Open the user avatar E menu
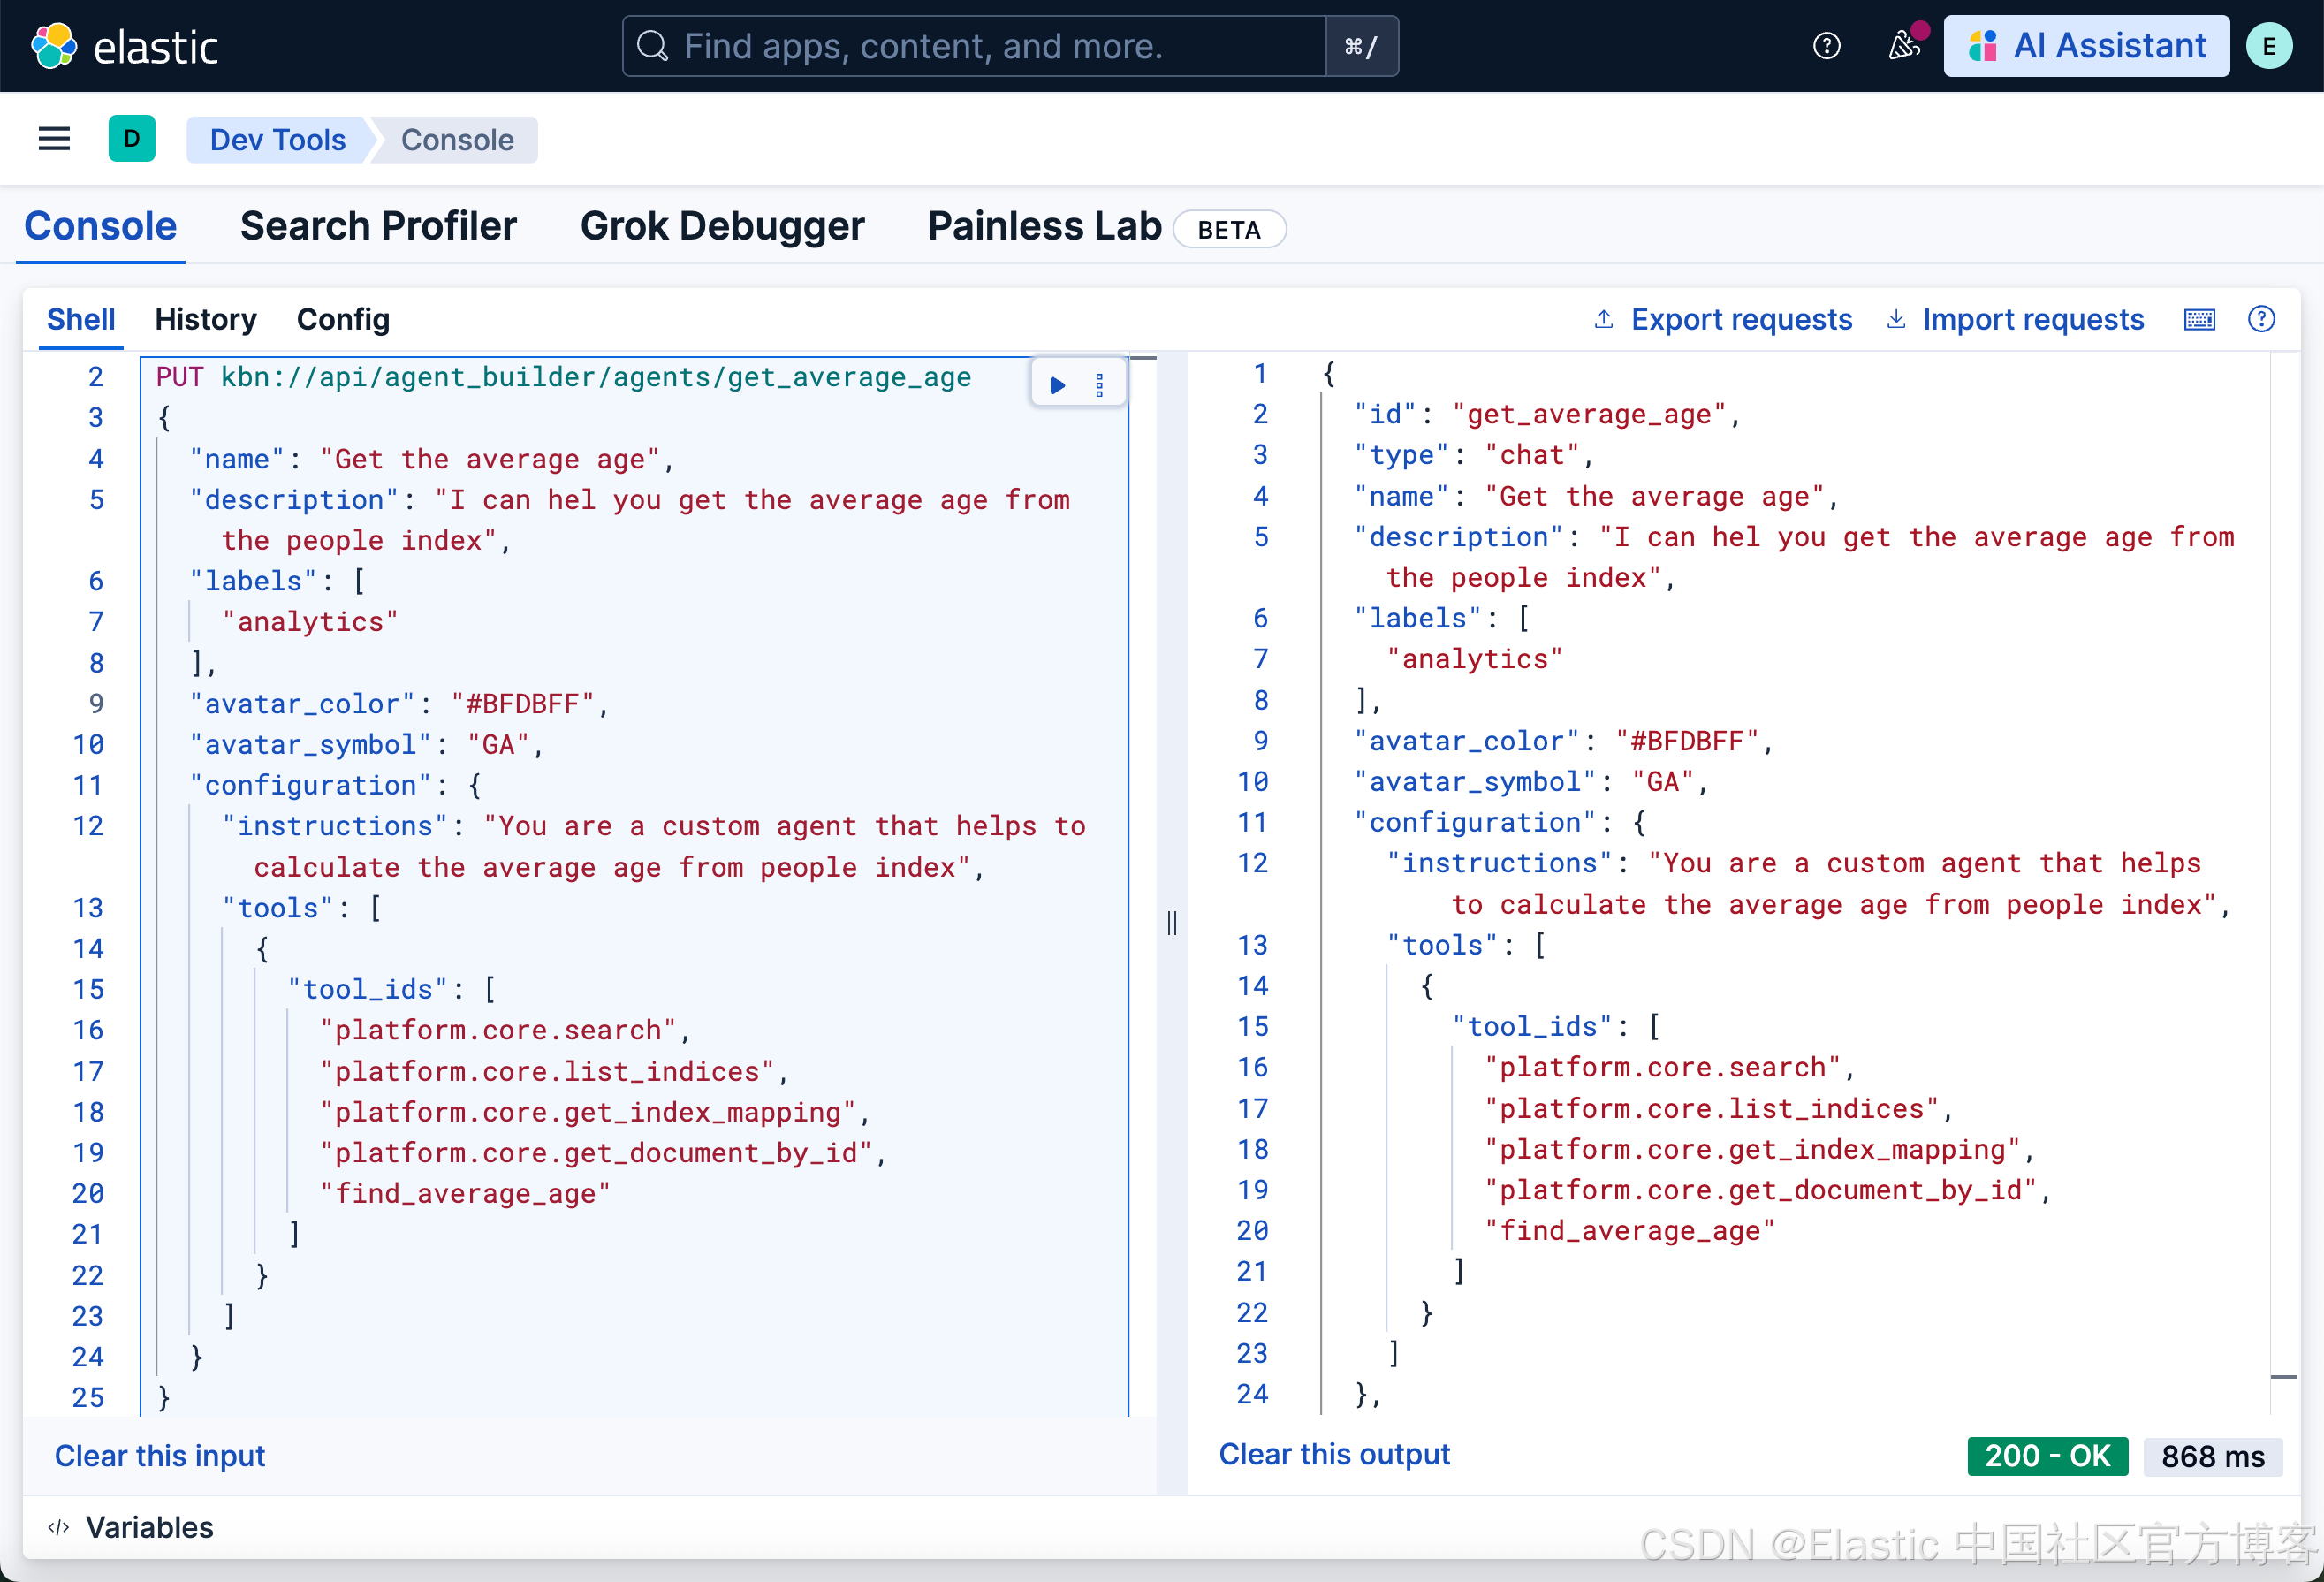Screen dimensions: 2324x1582 tap(2269, 46)
